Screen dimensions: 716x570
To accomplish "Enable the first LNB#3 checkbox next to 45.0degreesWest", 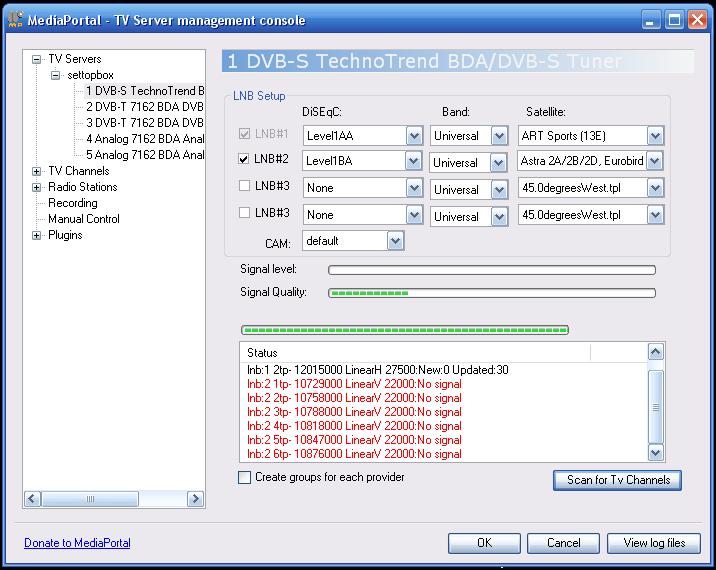I will coord(244,185).
